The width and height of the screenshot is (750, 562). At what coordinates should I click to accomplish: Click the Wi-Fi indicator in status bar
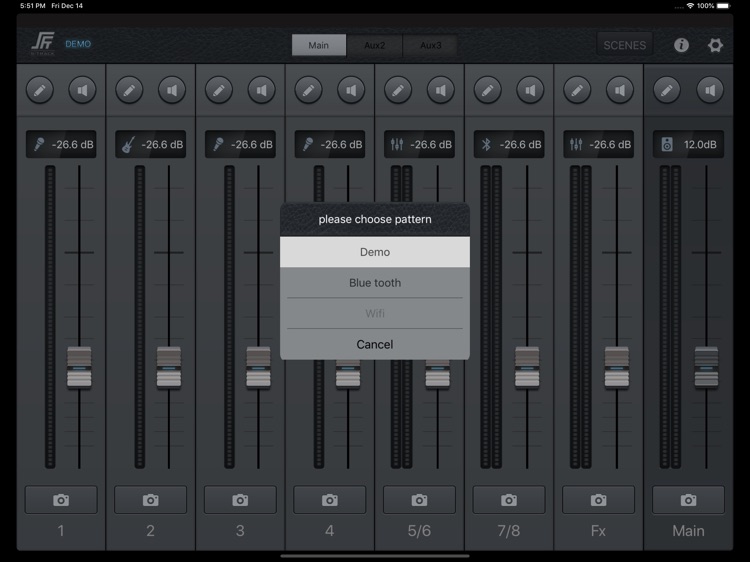[690, 6]
